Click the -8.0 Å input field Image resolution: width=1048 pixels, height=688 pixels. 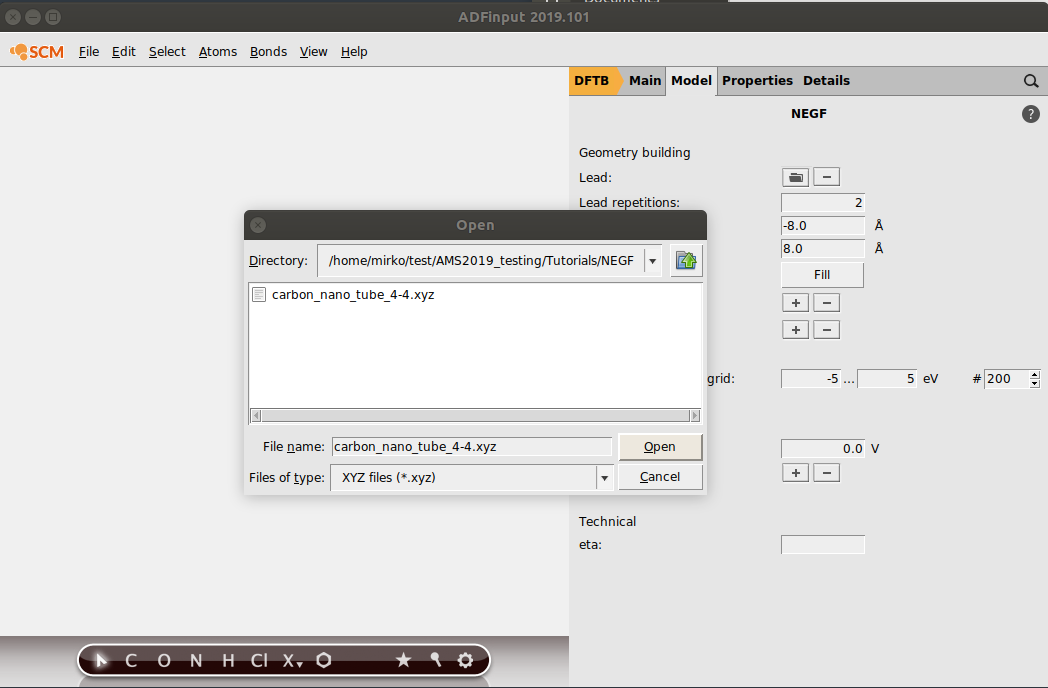pyautogui.click(x=823, y=225)
